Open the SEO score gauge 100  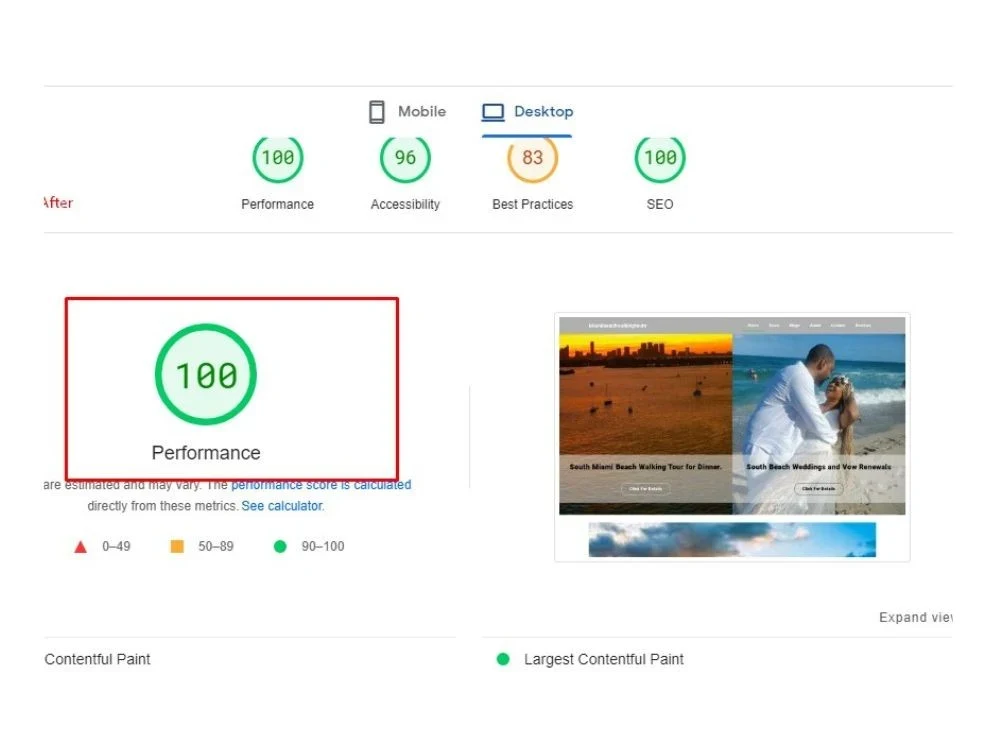[x=660, y=158]
